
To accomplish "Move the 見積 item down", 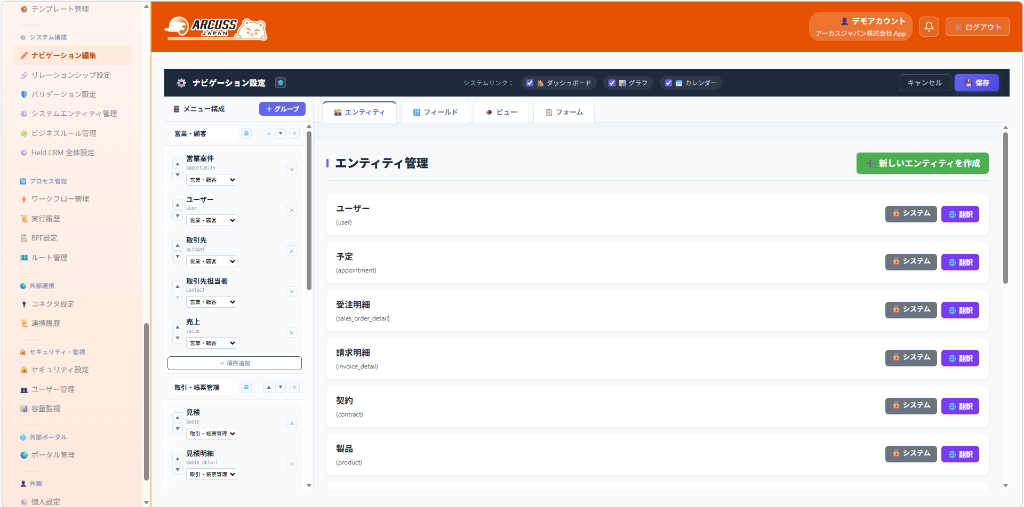I will click(177, 429).
